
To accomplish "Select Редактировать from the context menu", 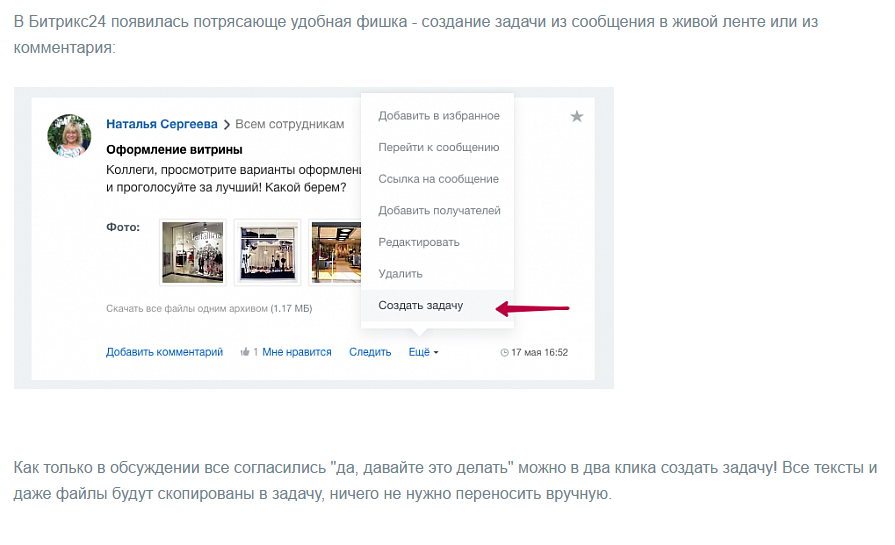I will pos(418,242).
